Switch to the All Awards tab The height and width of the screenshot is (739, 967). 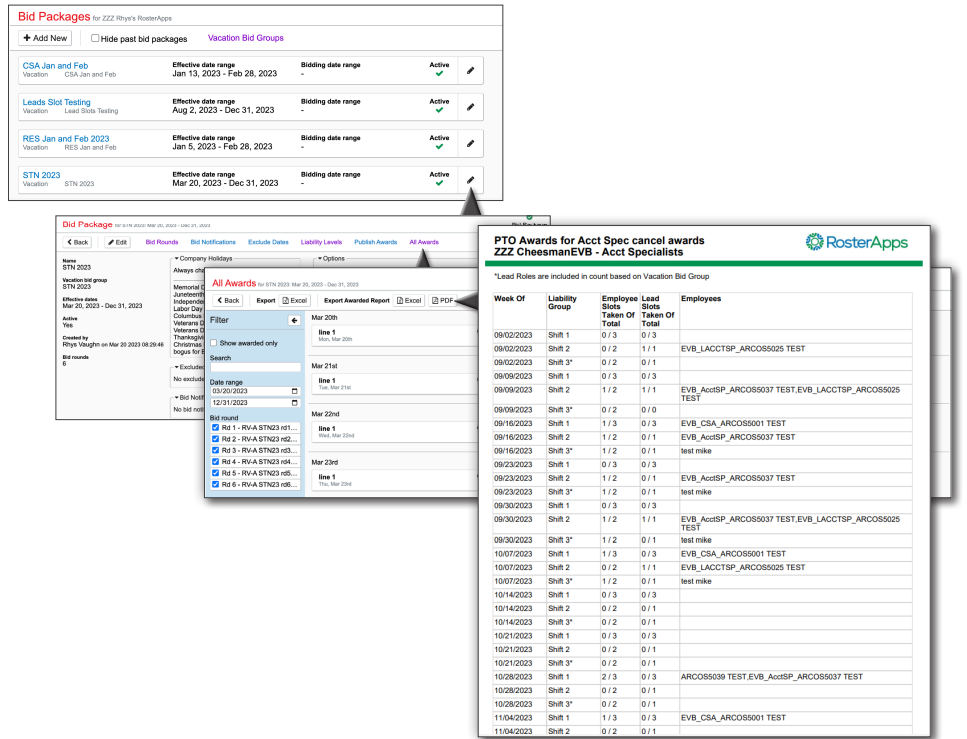pyautogui.click(x=424, y=242)
